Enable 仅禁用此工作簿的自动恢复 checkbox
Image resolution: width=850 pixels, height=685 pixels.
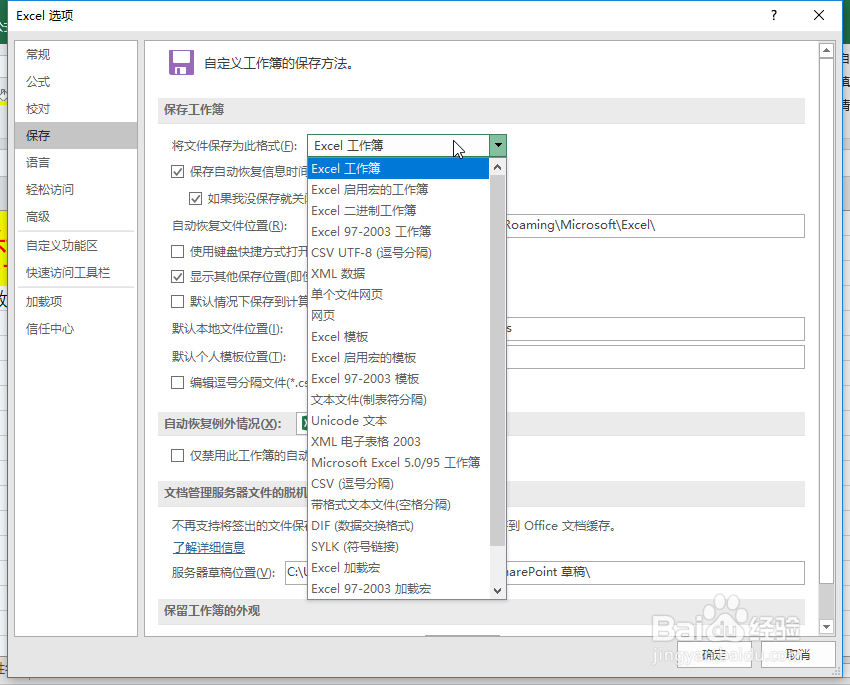pos(177,455)
